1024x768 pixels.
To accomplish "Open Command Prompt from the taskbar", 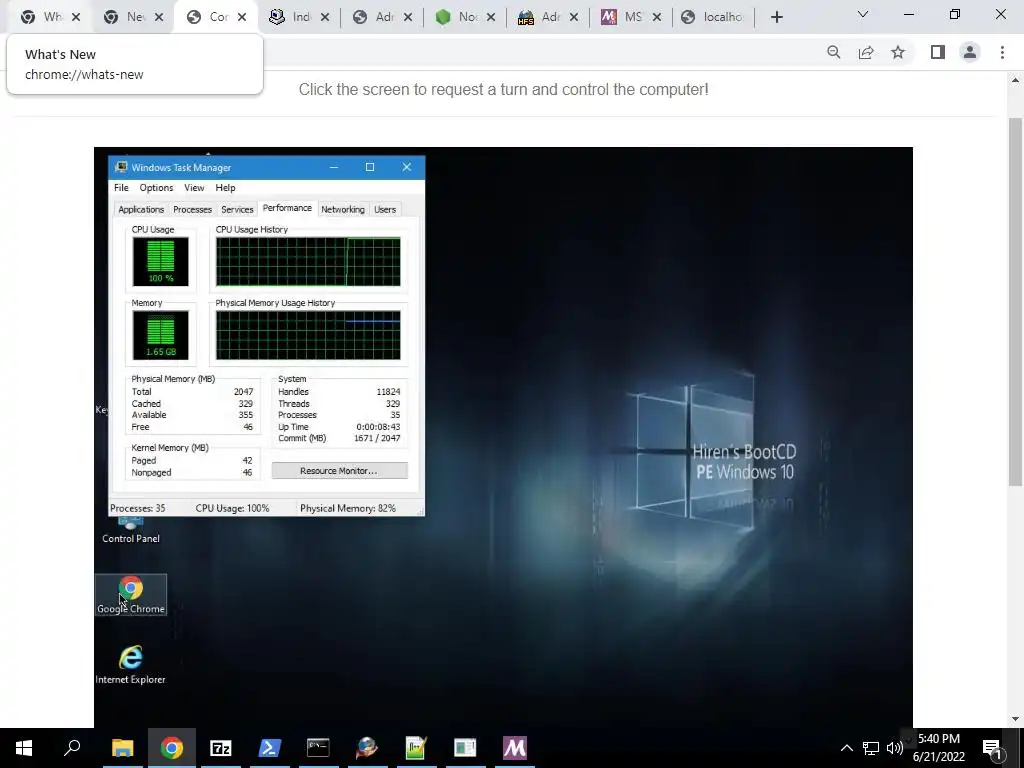I will [318, 748].
